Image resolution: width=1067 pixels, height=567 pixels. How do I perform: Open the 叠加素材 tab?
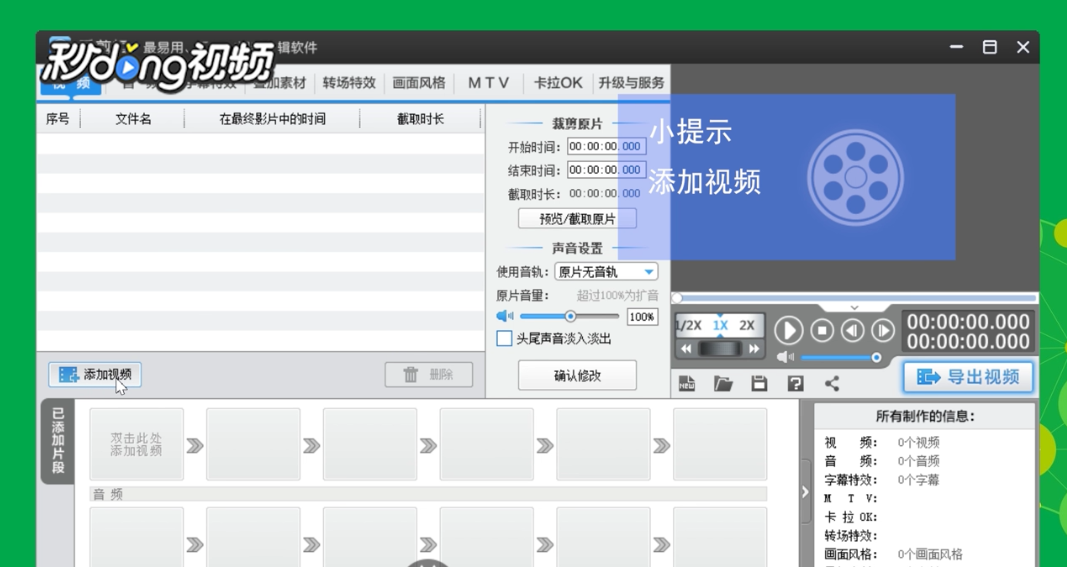pos(280,83)
